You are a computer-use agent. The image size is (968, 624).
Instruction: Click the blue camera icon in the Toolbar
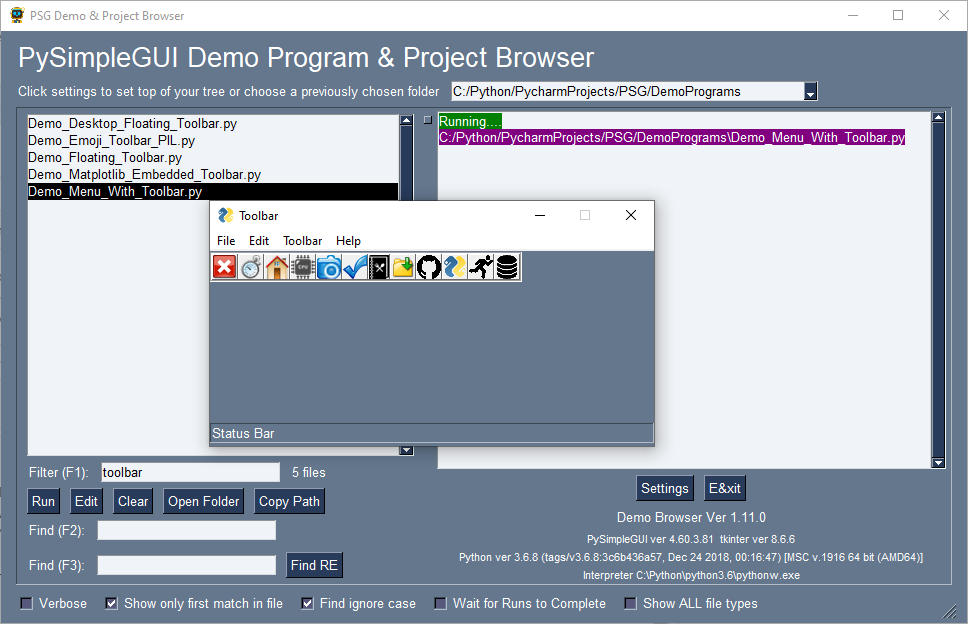coord(328,266)
